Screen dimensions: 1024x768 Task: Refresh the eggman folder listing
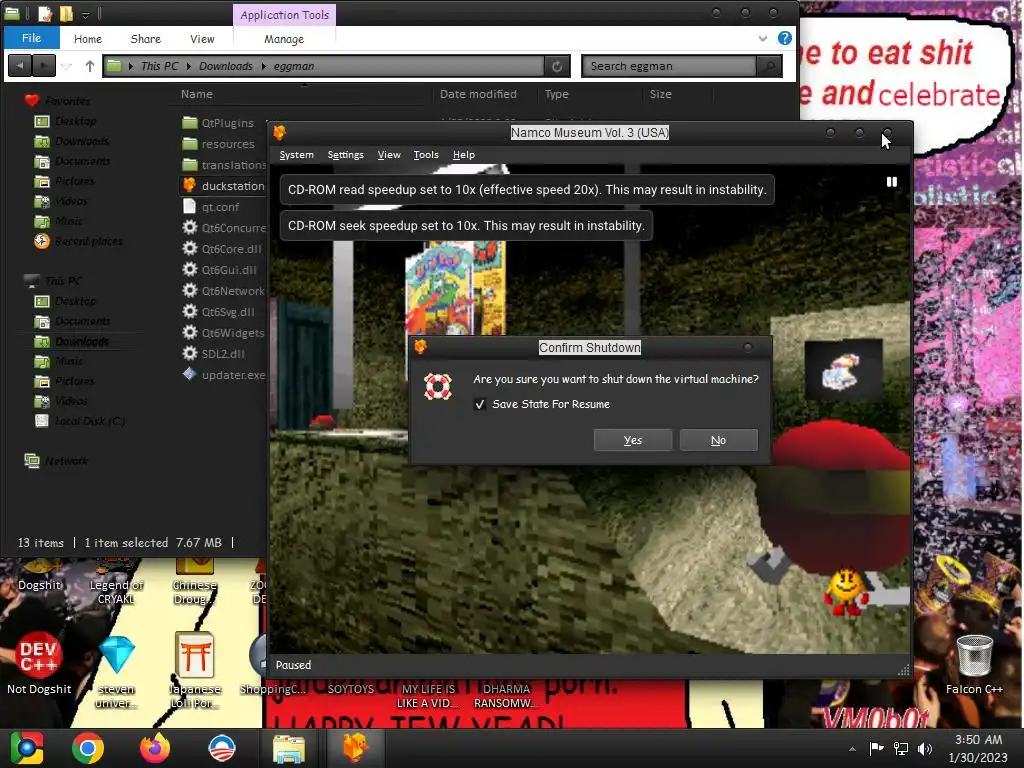[x=557, y=66]
